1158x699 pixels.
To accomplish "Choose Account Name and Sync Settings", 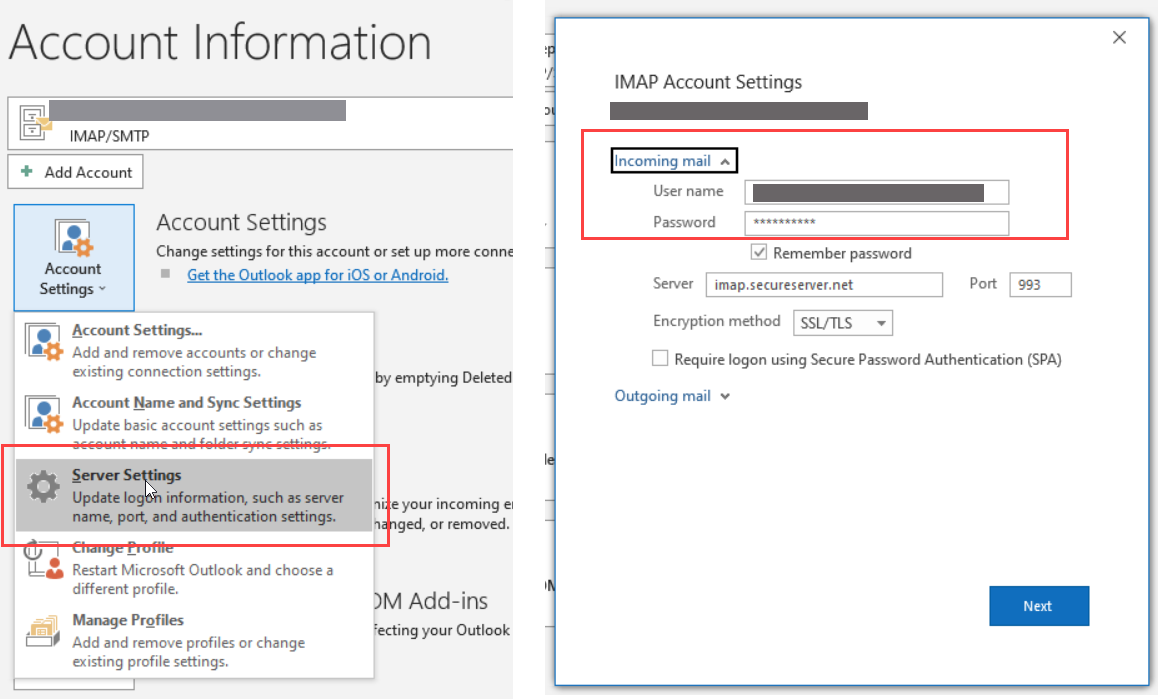I will coord(194,422).
